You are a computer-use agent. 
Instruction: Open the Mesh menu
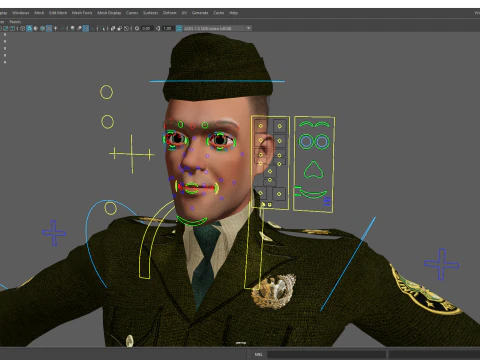[x=39, y=13]
